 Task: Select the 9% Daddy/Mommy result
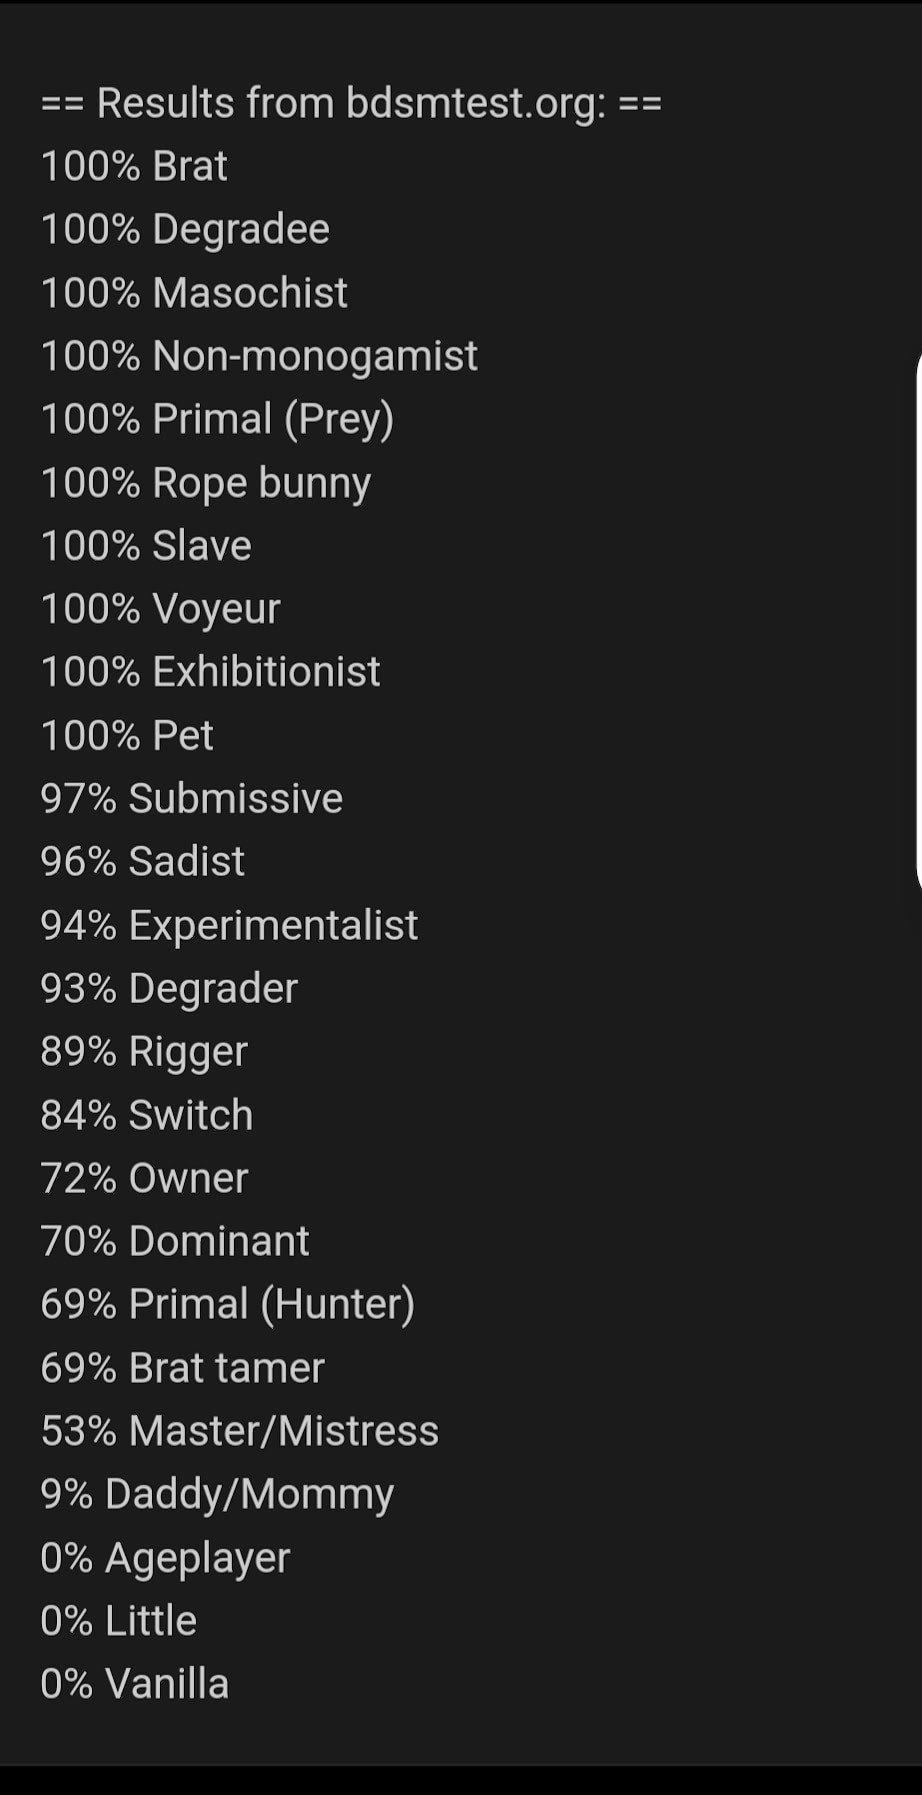(217, 1495)
